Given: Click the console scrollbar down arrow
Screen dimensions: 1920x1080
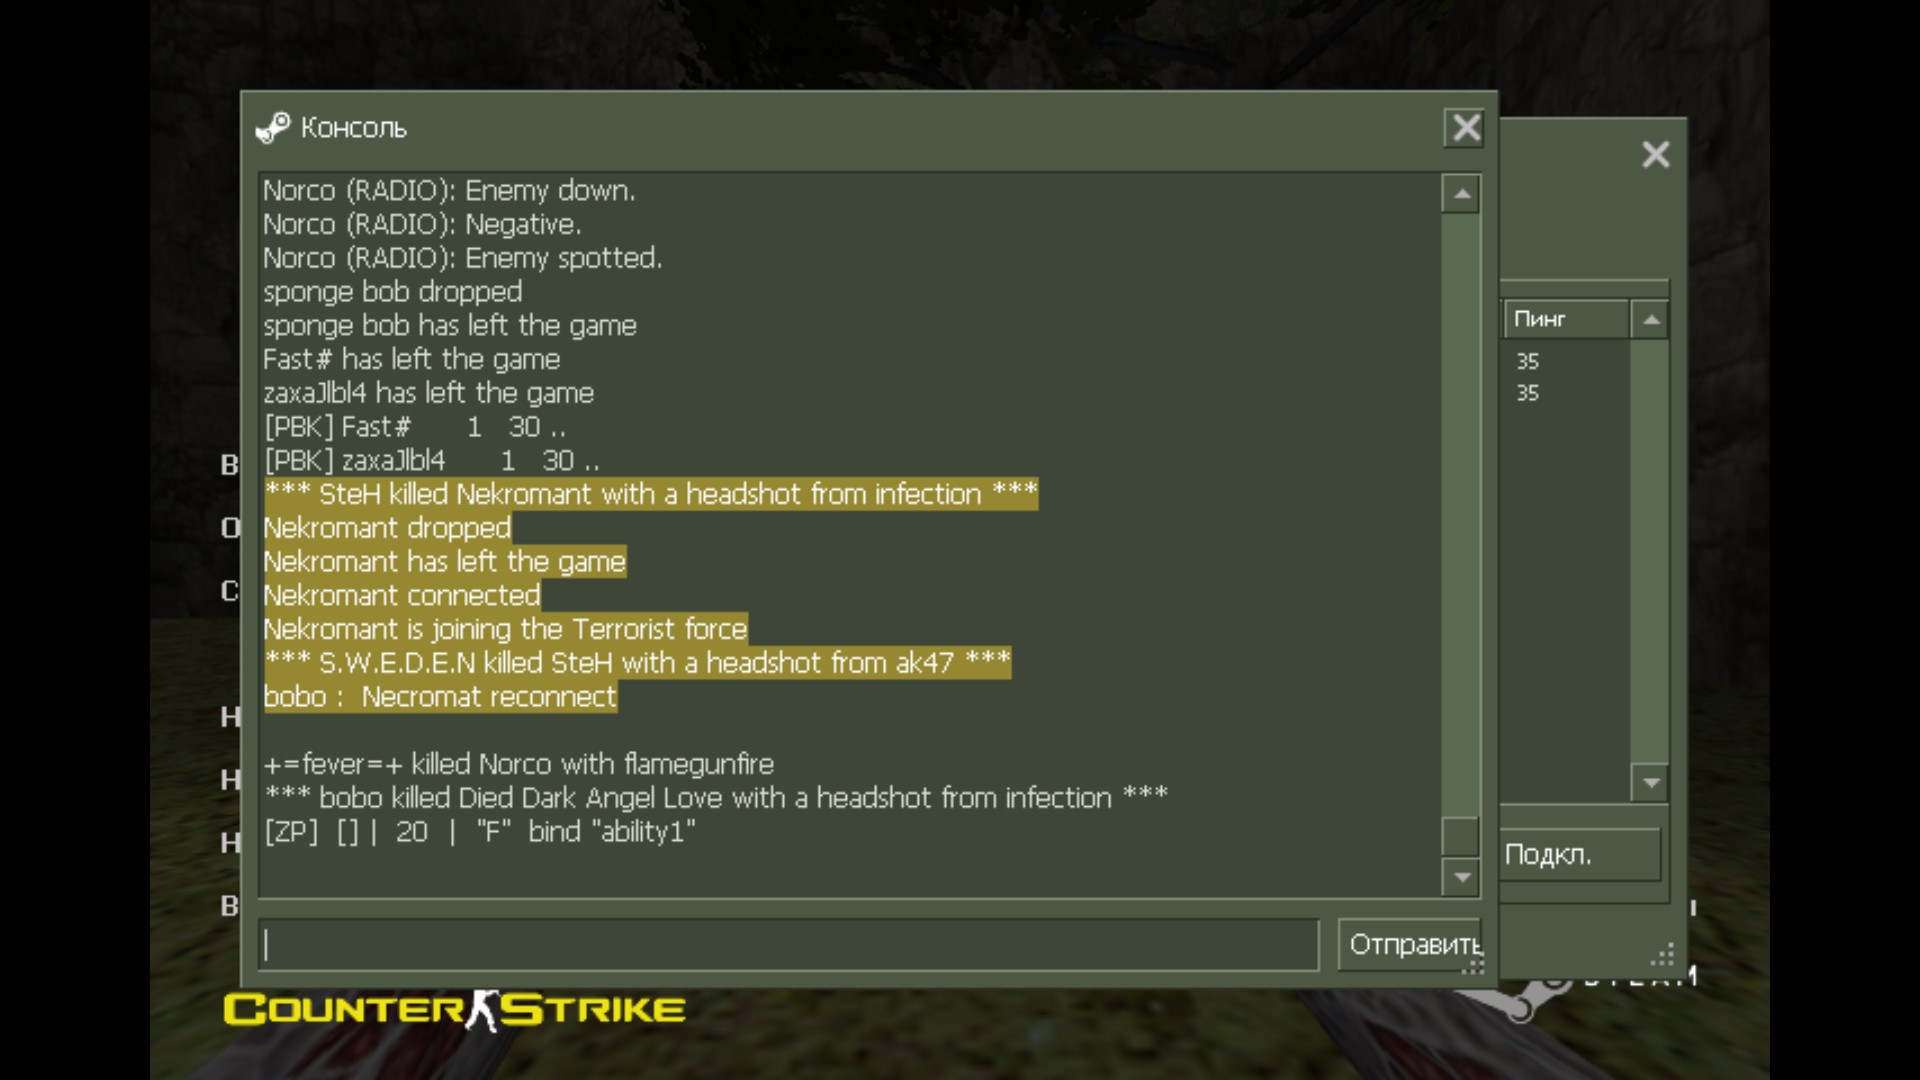Looking at the screenshot, I should 1461,877.
